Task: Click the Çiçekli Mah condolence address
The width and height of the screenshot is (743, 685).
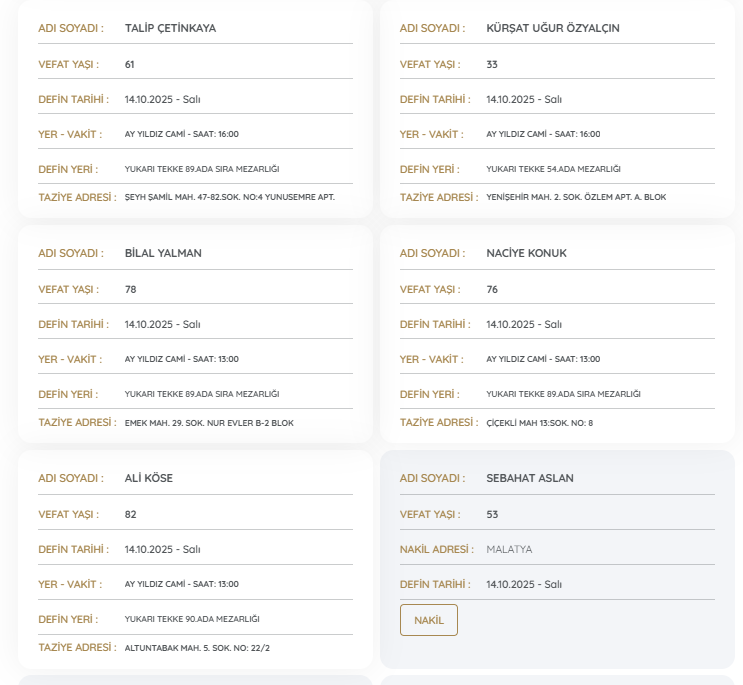Action: tap(539, 423)
